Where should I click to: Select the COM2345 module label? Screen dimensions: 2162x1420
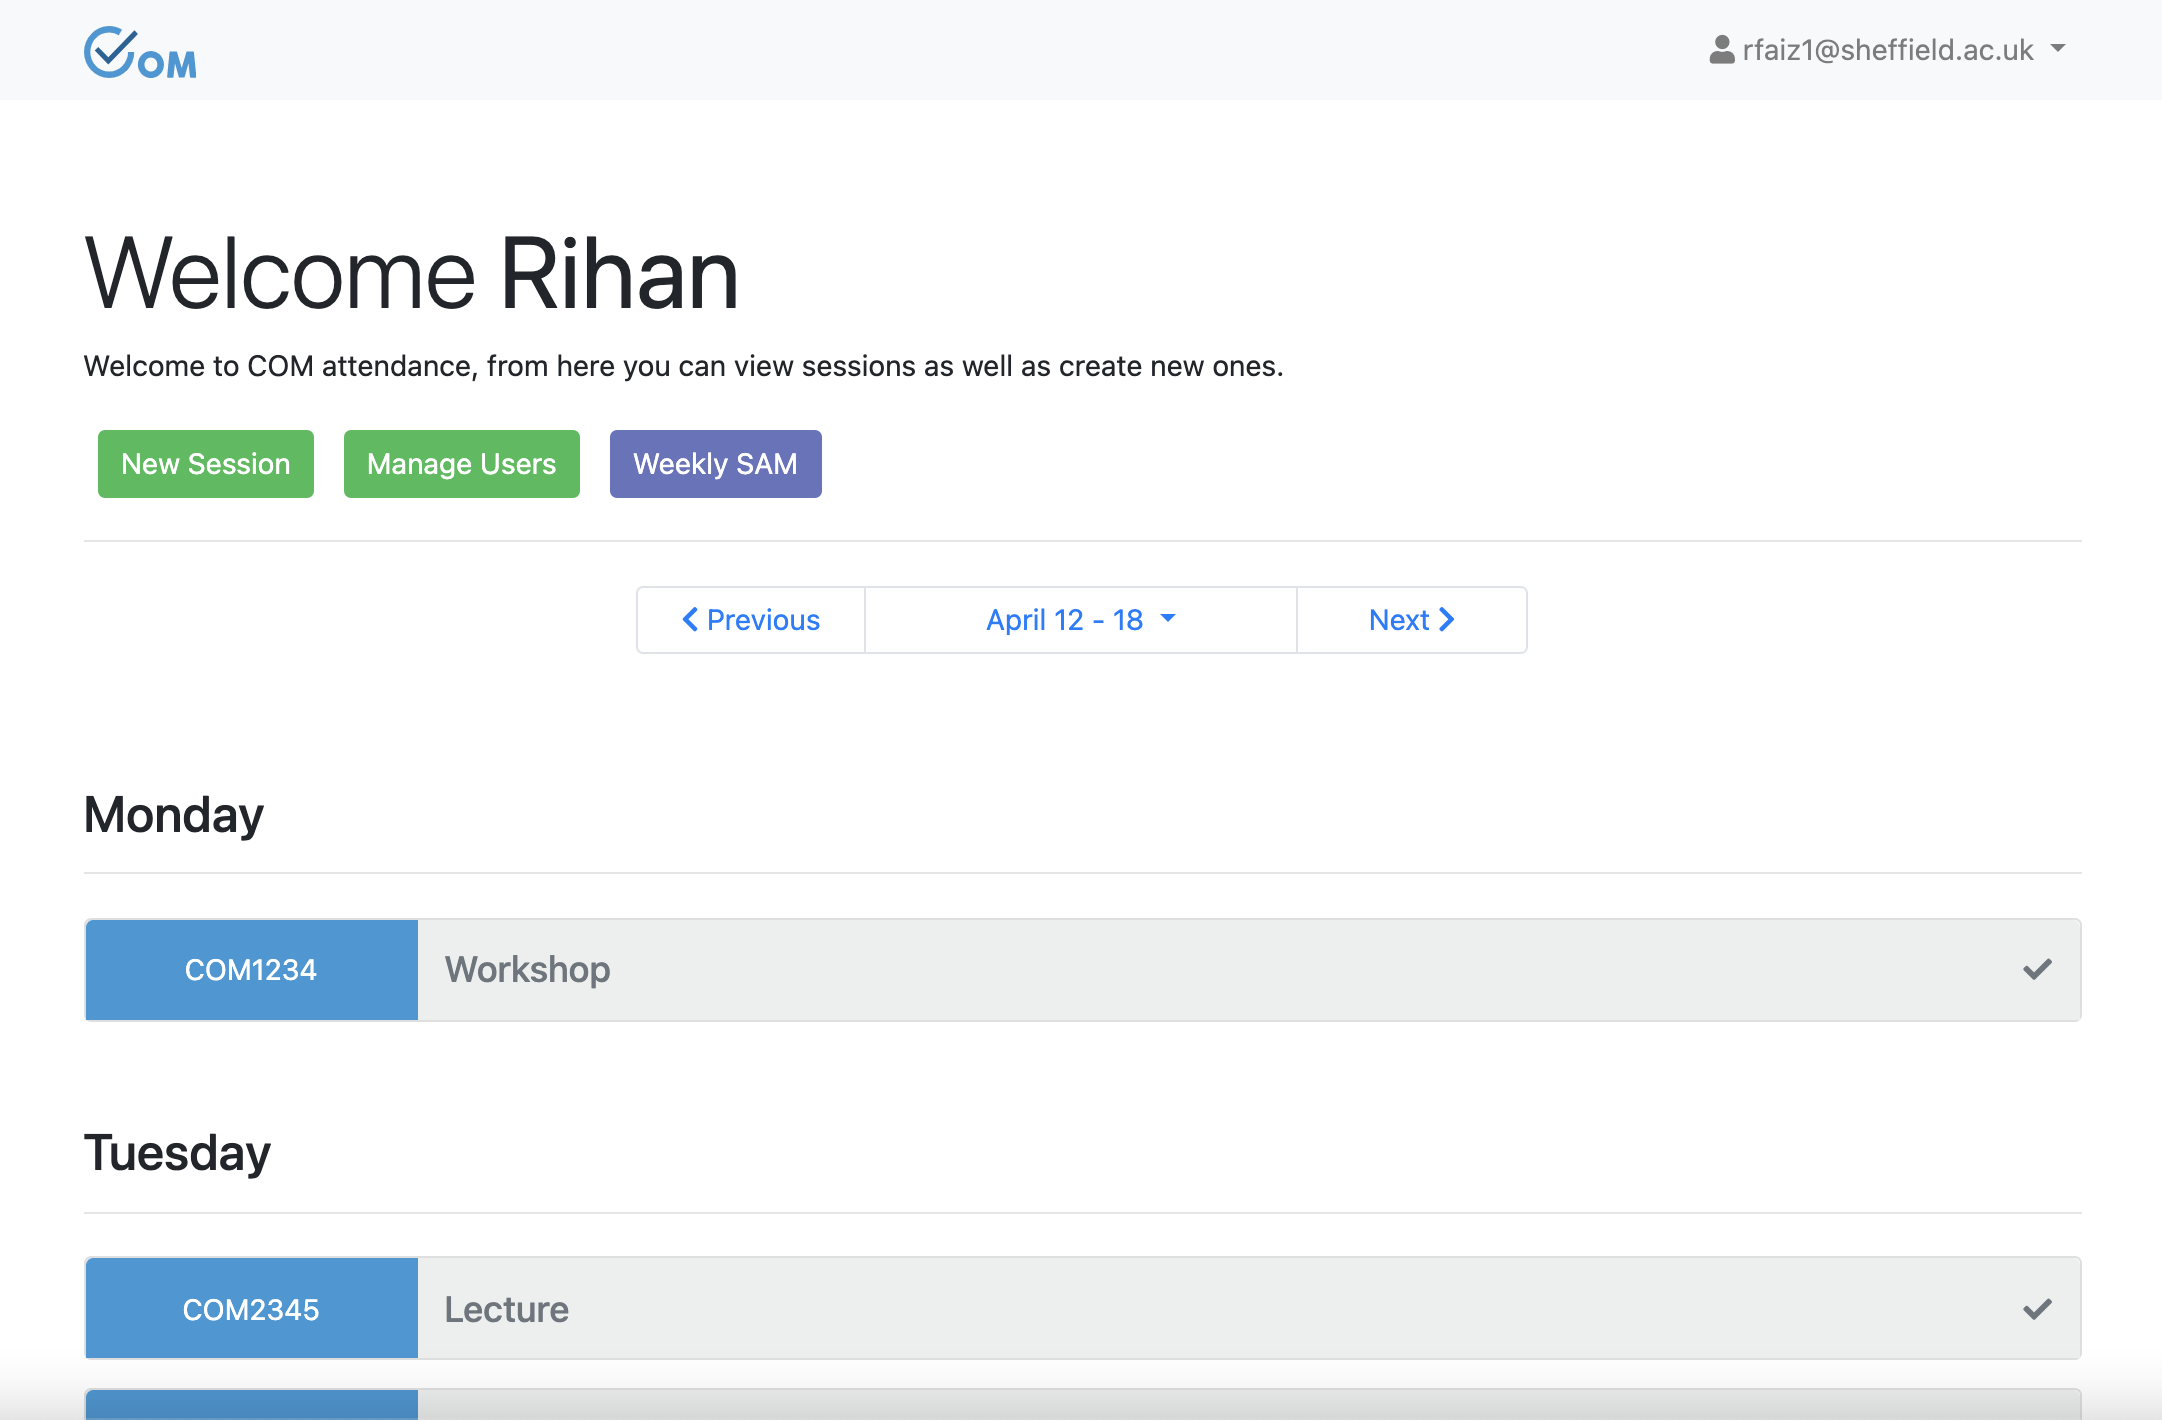click(251, 1309)
